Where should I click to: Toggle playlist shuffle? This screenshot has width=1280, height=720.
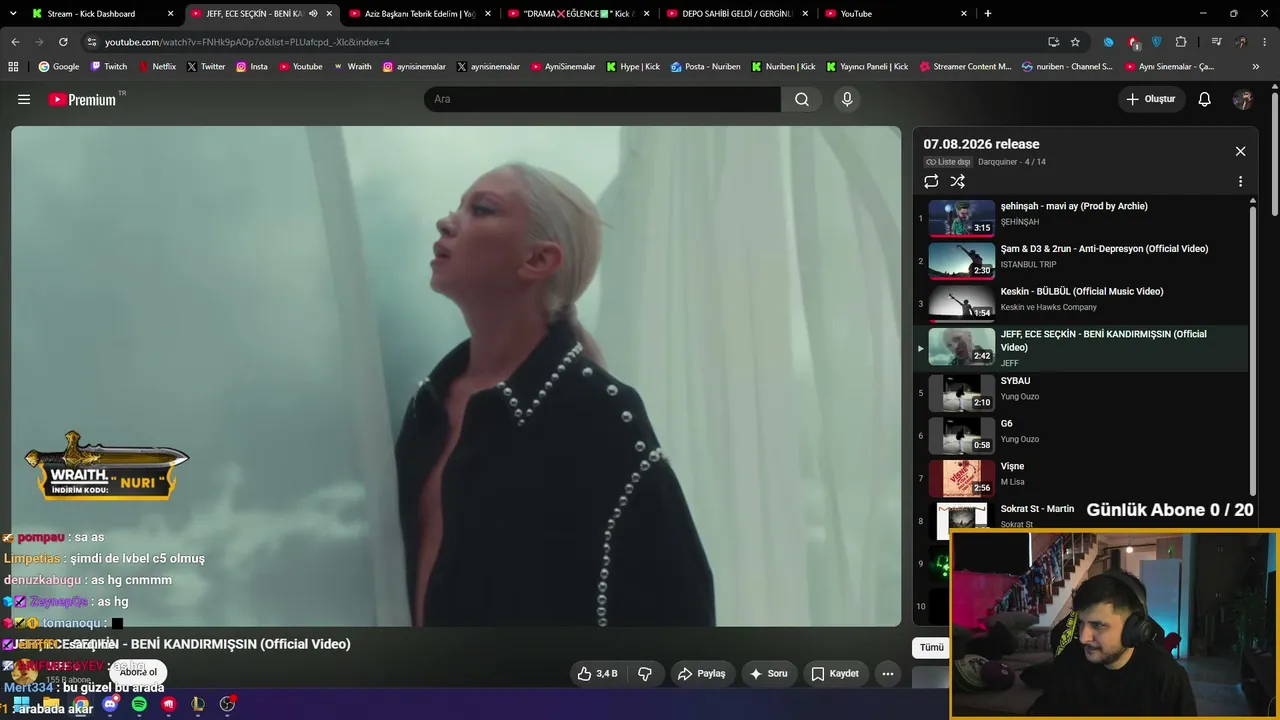(x=957, y=181)
